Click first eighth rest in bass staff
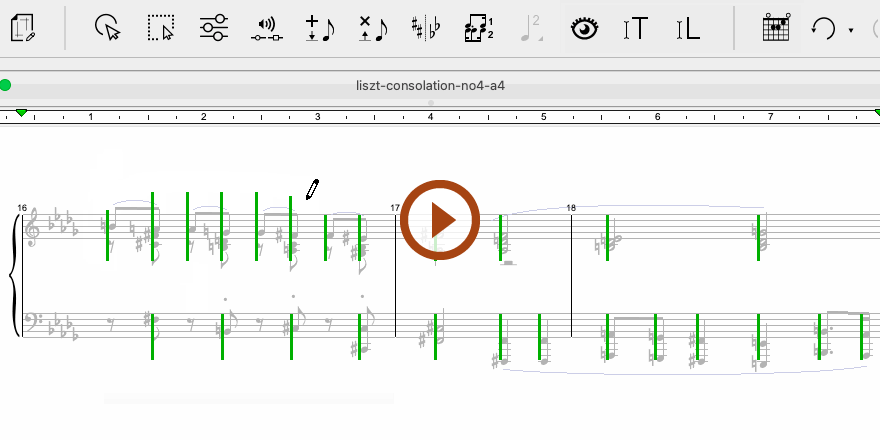This screenshot has width=880, height=440. click(110, 322)
